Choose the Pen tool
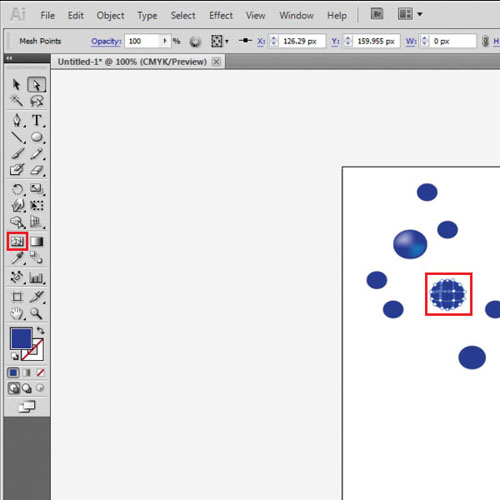This screenshot has height=500, width=500. click(x=17, y=120)
